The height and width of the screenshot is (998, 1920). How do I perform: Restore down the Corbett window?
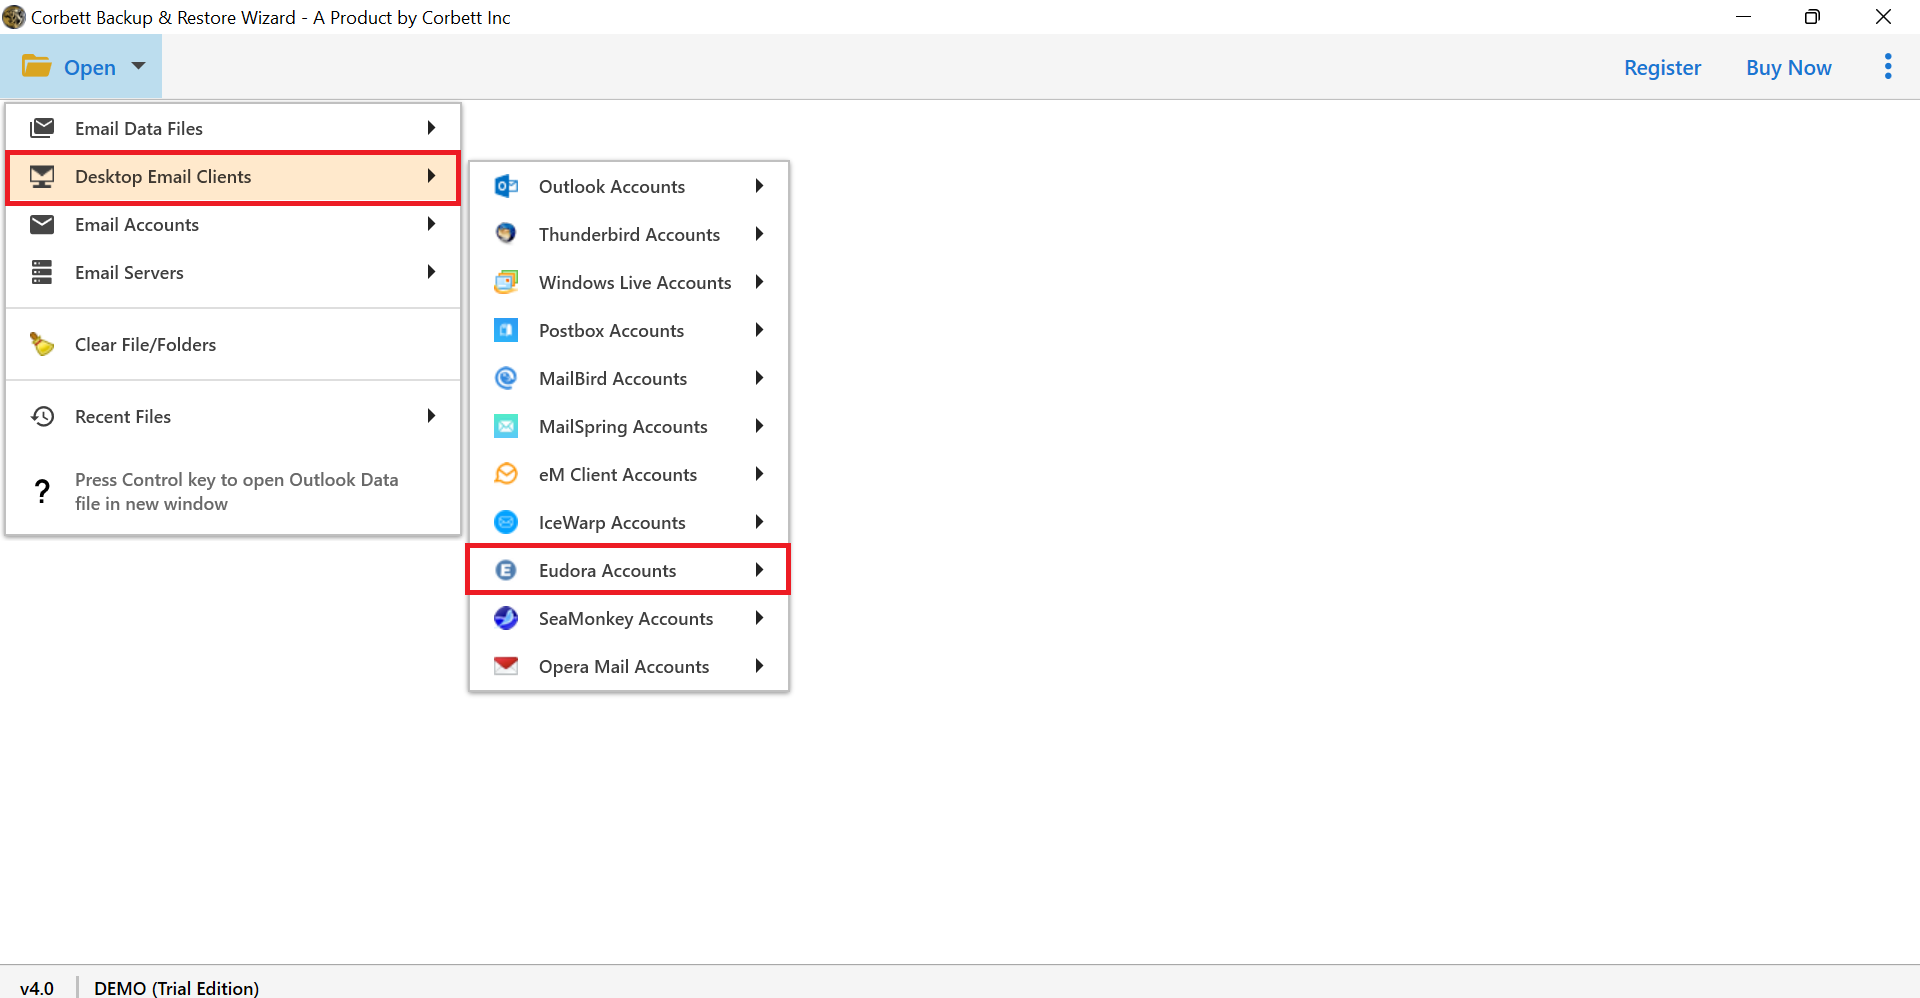point(1812,17)
